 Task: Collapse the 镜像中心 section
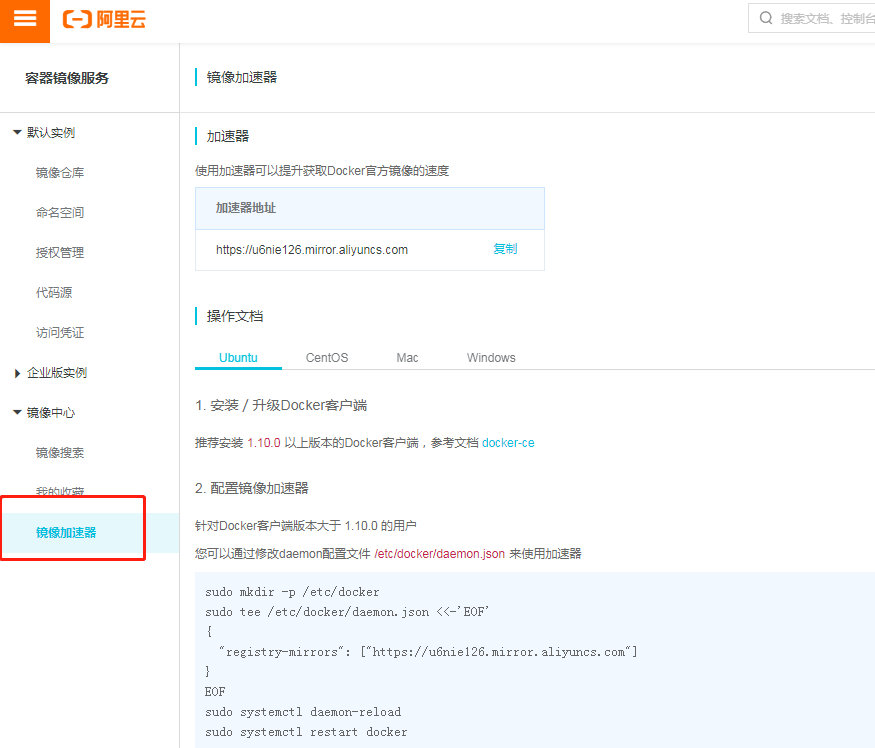[17, 412]
